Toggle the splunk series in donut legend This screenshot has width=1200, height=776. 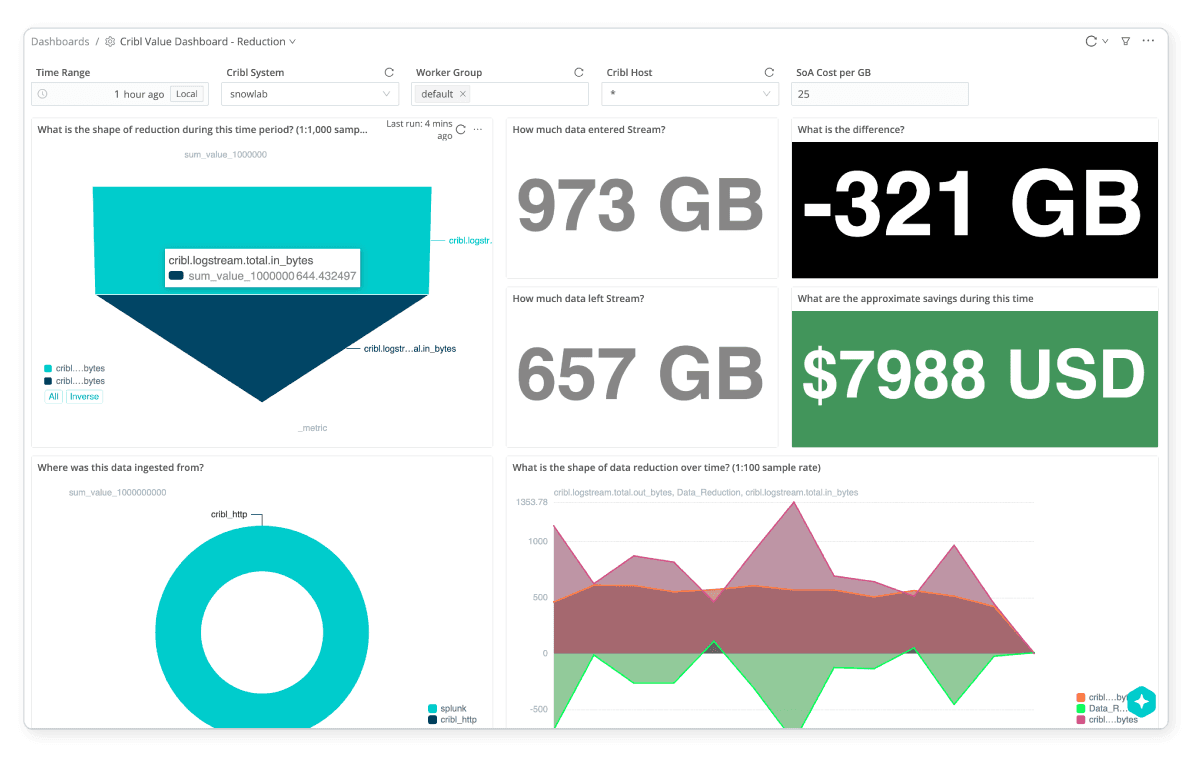coord(449,708)
